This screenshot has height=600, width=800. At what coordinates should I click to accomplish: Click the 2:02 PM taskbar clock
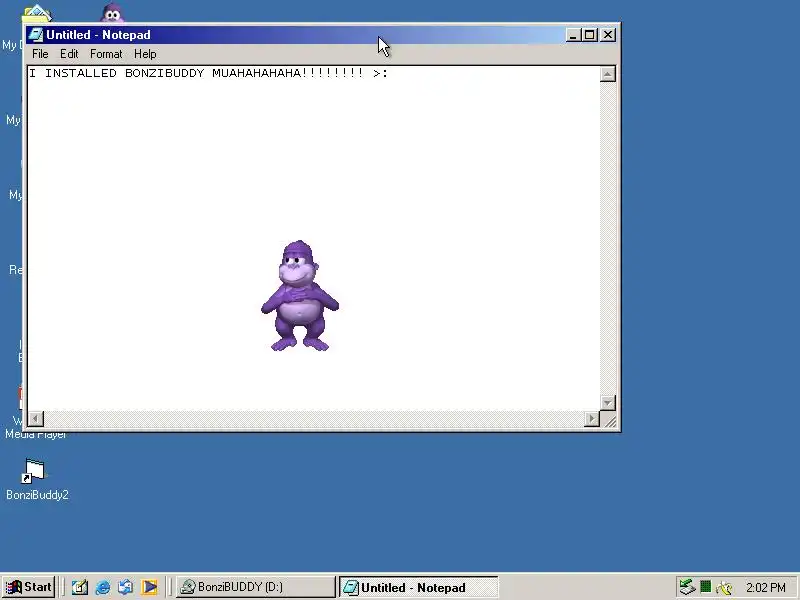tap(765, 588)
